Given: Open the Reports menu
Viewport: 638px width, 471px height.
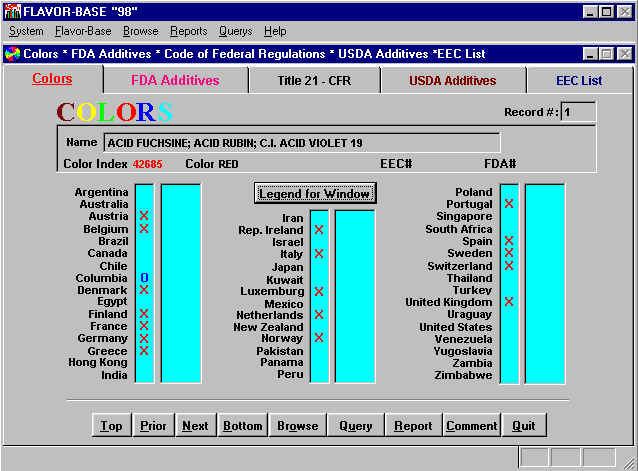Looking at the screenshot, I should point(188,31).
